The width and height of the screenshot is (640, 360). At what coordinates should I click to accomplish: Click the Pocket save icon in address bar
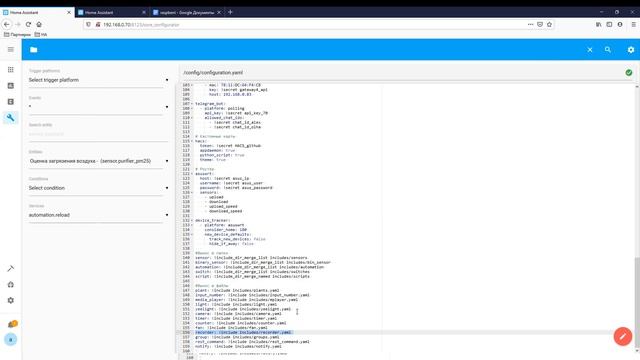pos(540,24)
